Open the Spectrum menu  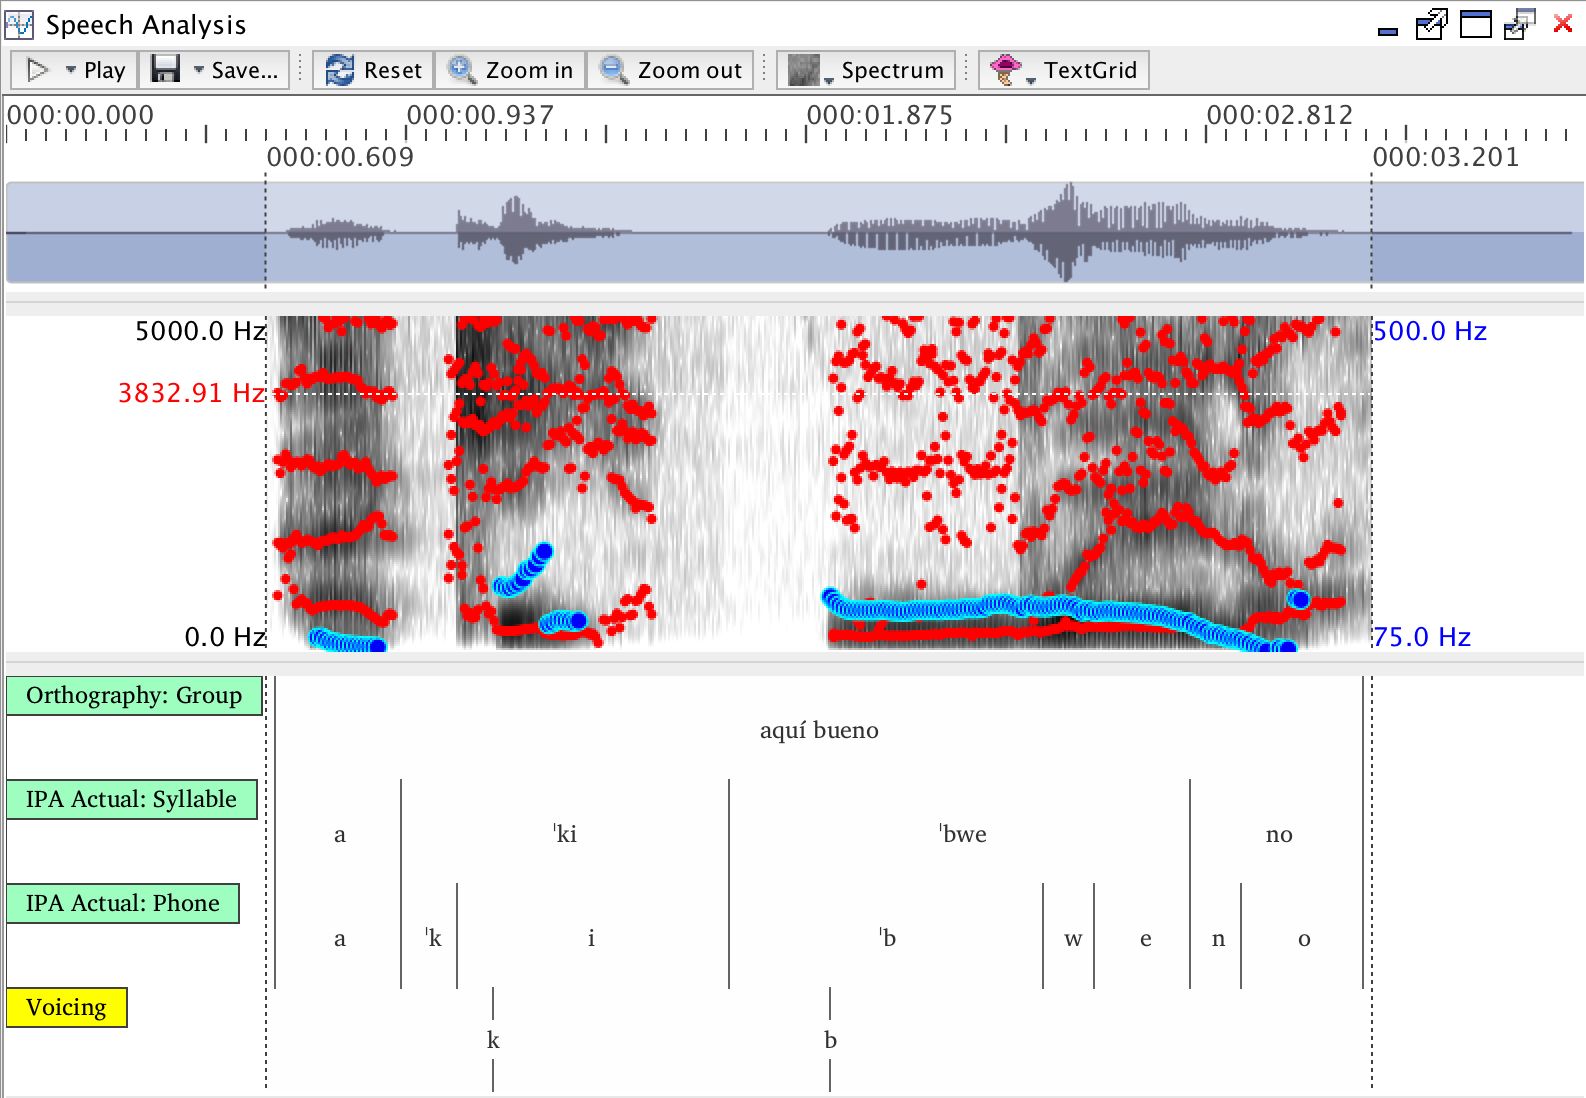point(866,70)
